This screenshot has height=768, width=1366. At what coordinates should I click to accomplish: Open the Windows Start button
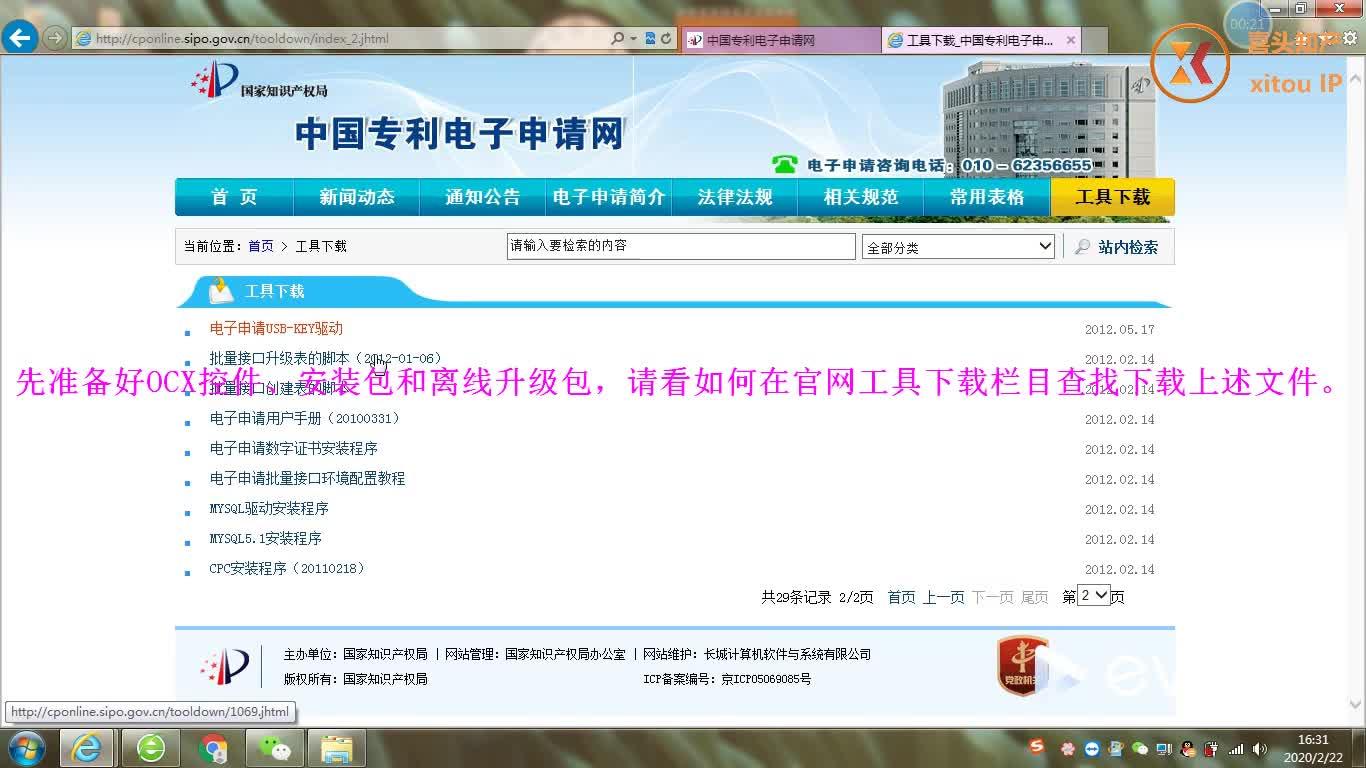coord(24,748)
